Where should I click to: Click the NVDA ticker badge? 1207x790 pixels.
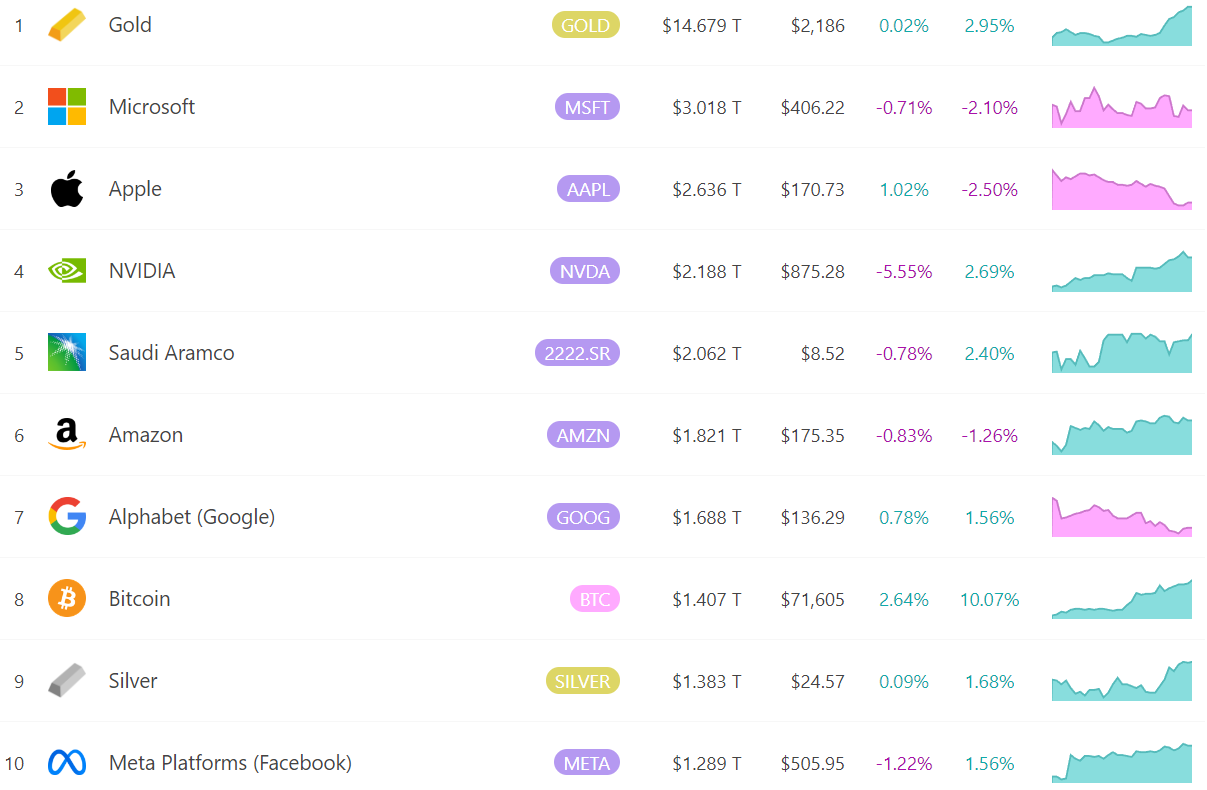coord(585,271)
